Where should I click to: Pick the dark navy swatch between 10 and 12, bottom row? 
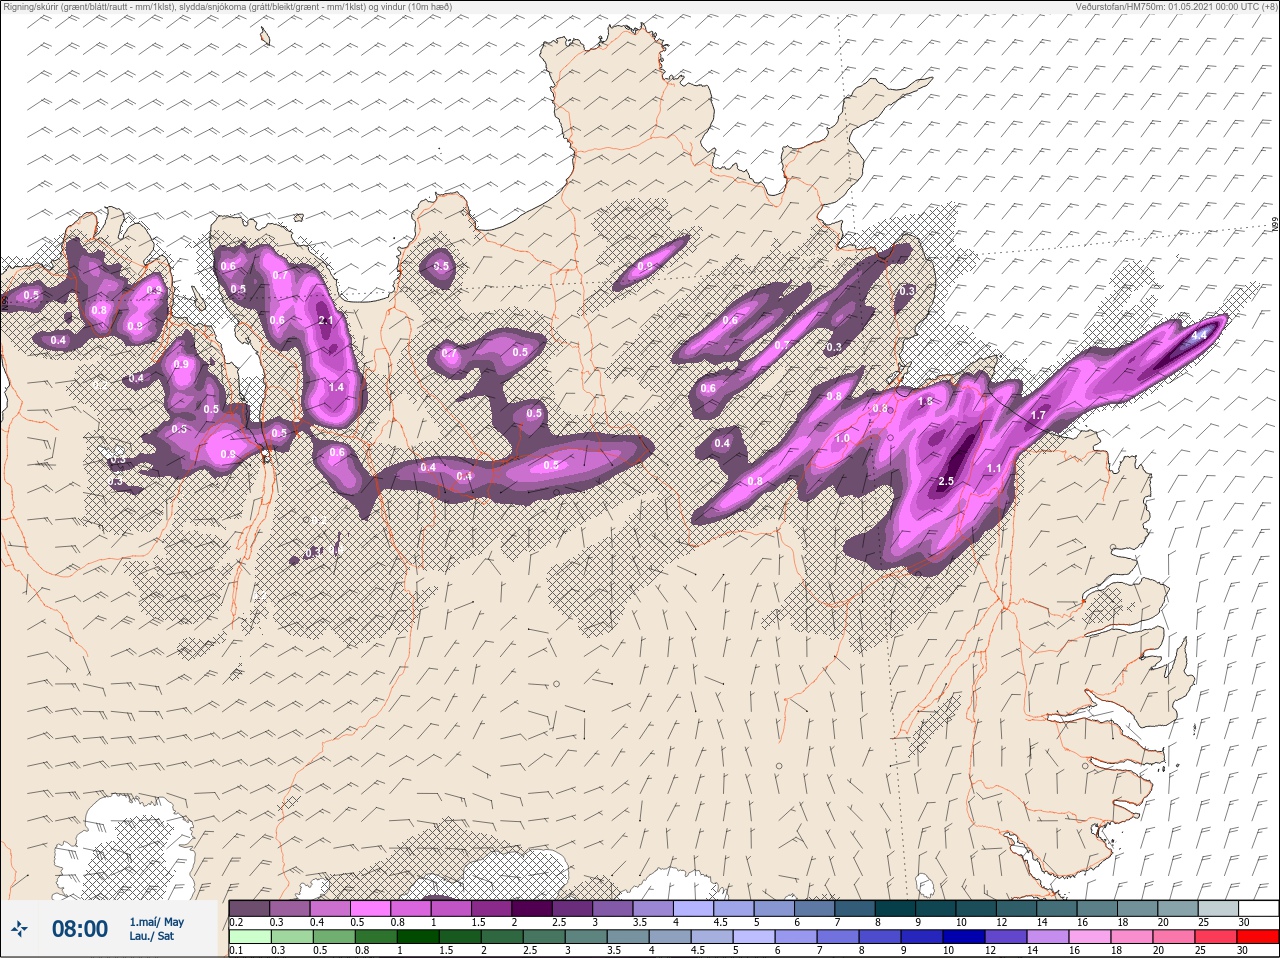coord(964,937)
